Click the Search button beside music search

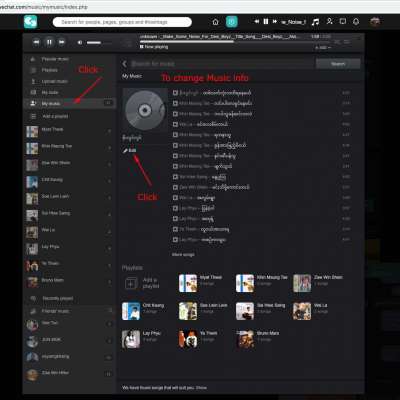[x=338, y=64]
